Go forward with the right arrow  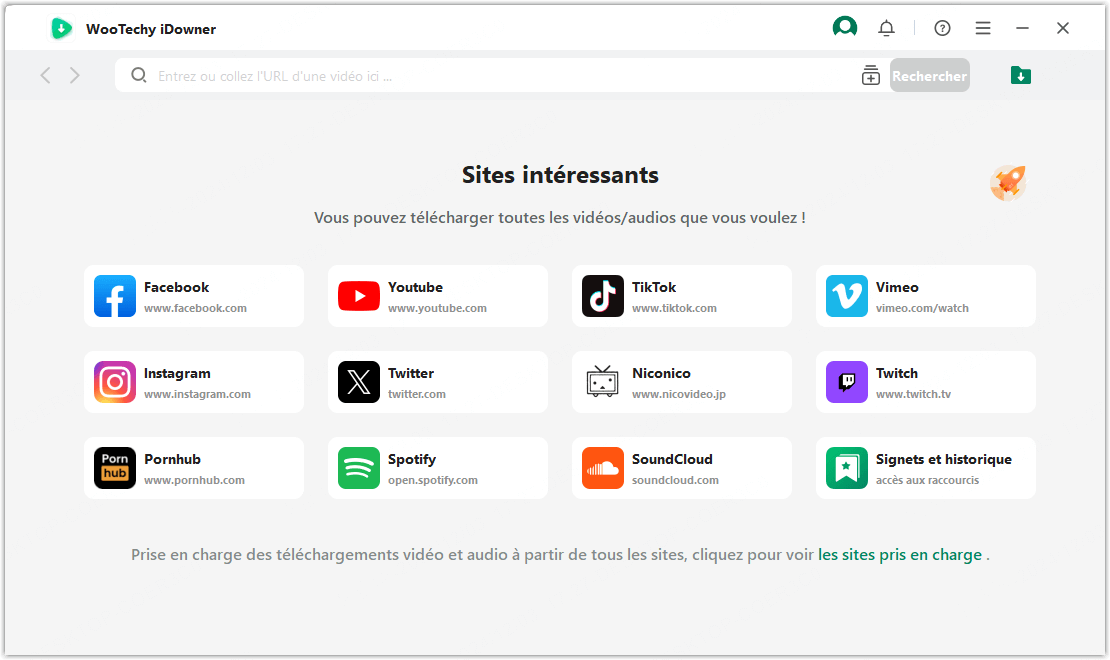tap(75, 75)
